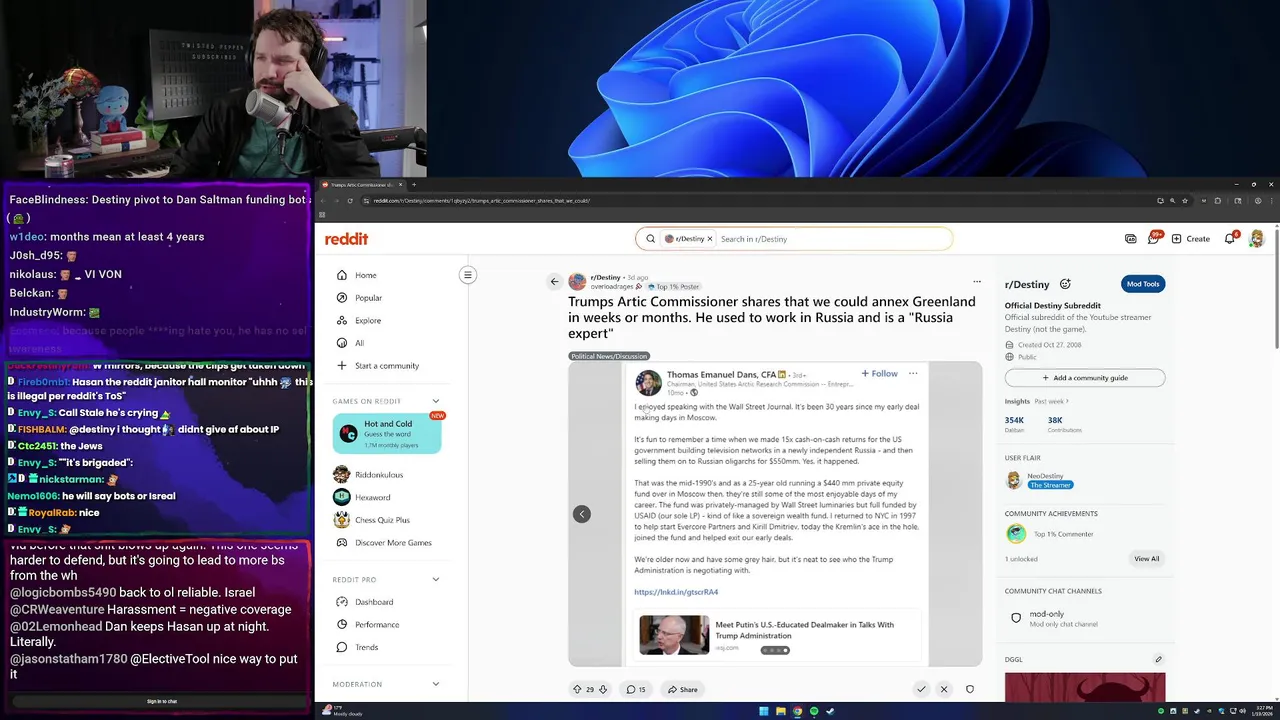
Task: Open the user avatar menu
Action: (1256, 239)
